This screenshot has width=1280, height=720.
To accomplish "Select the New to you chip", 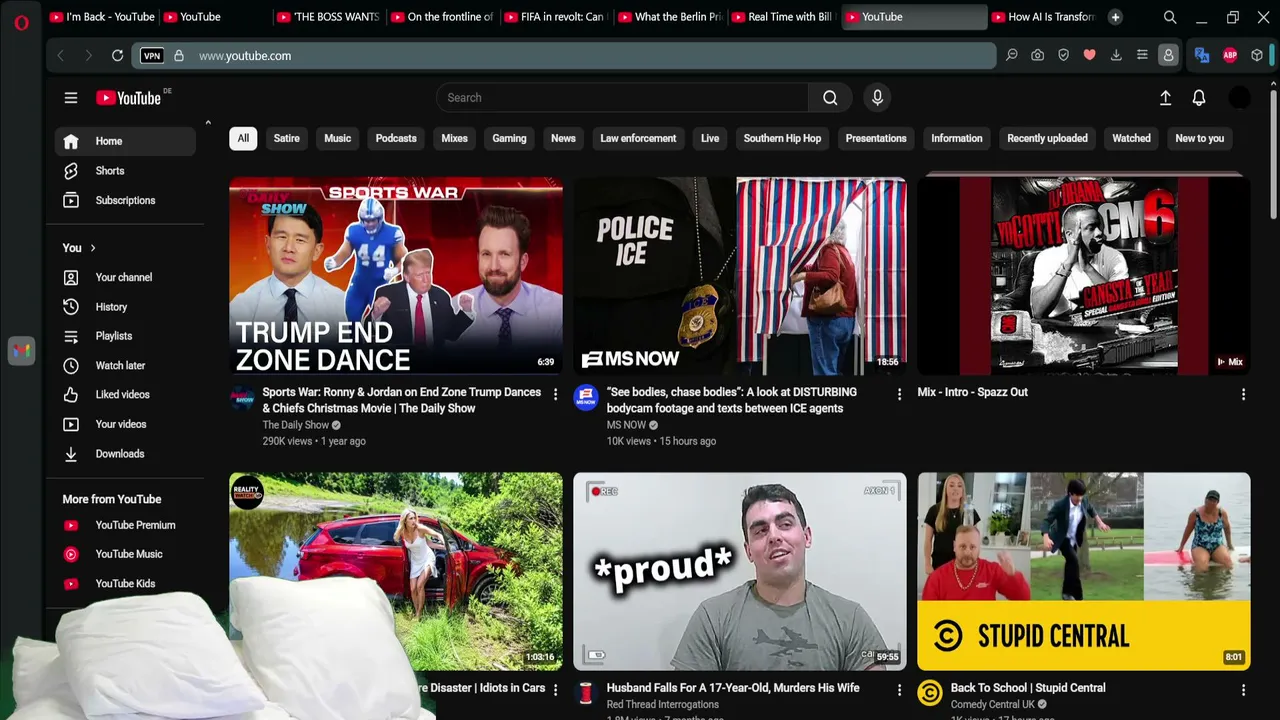I will [x=1200, y=138].
